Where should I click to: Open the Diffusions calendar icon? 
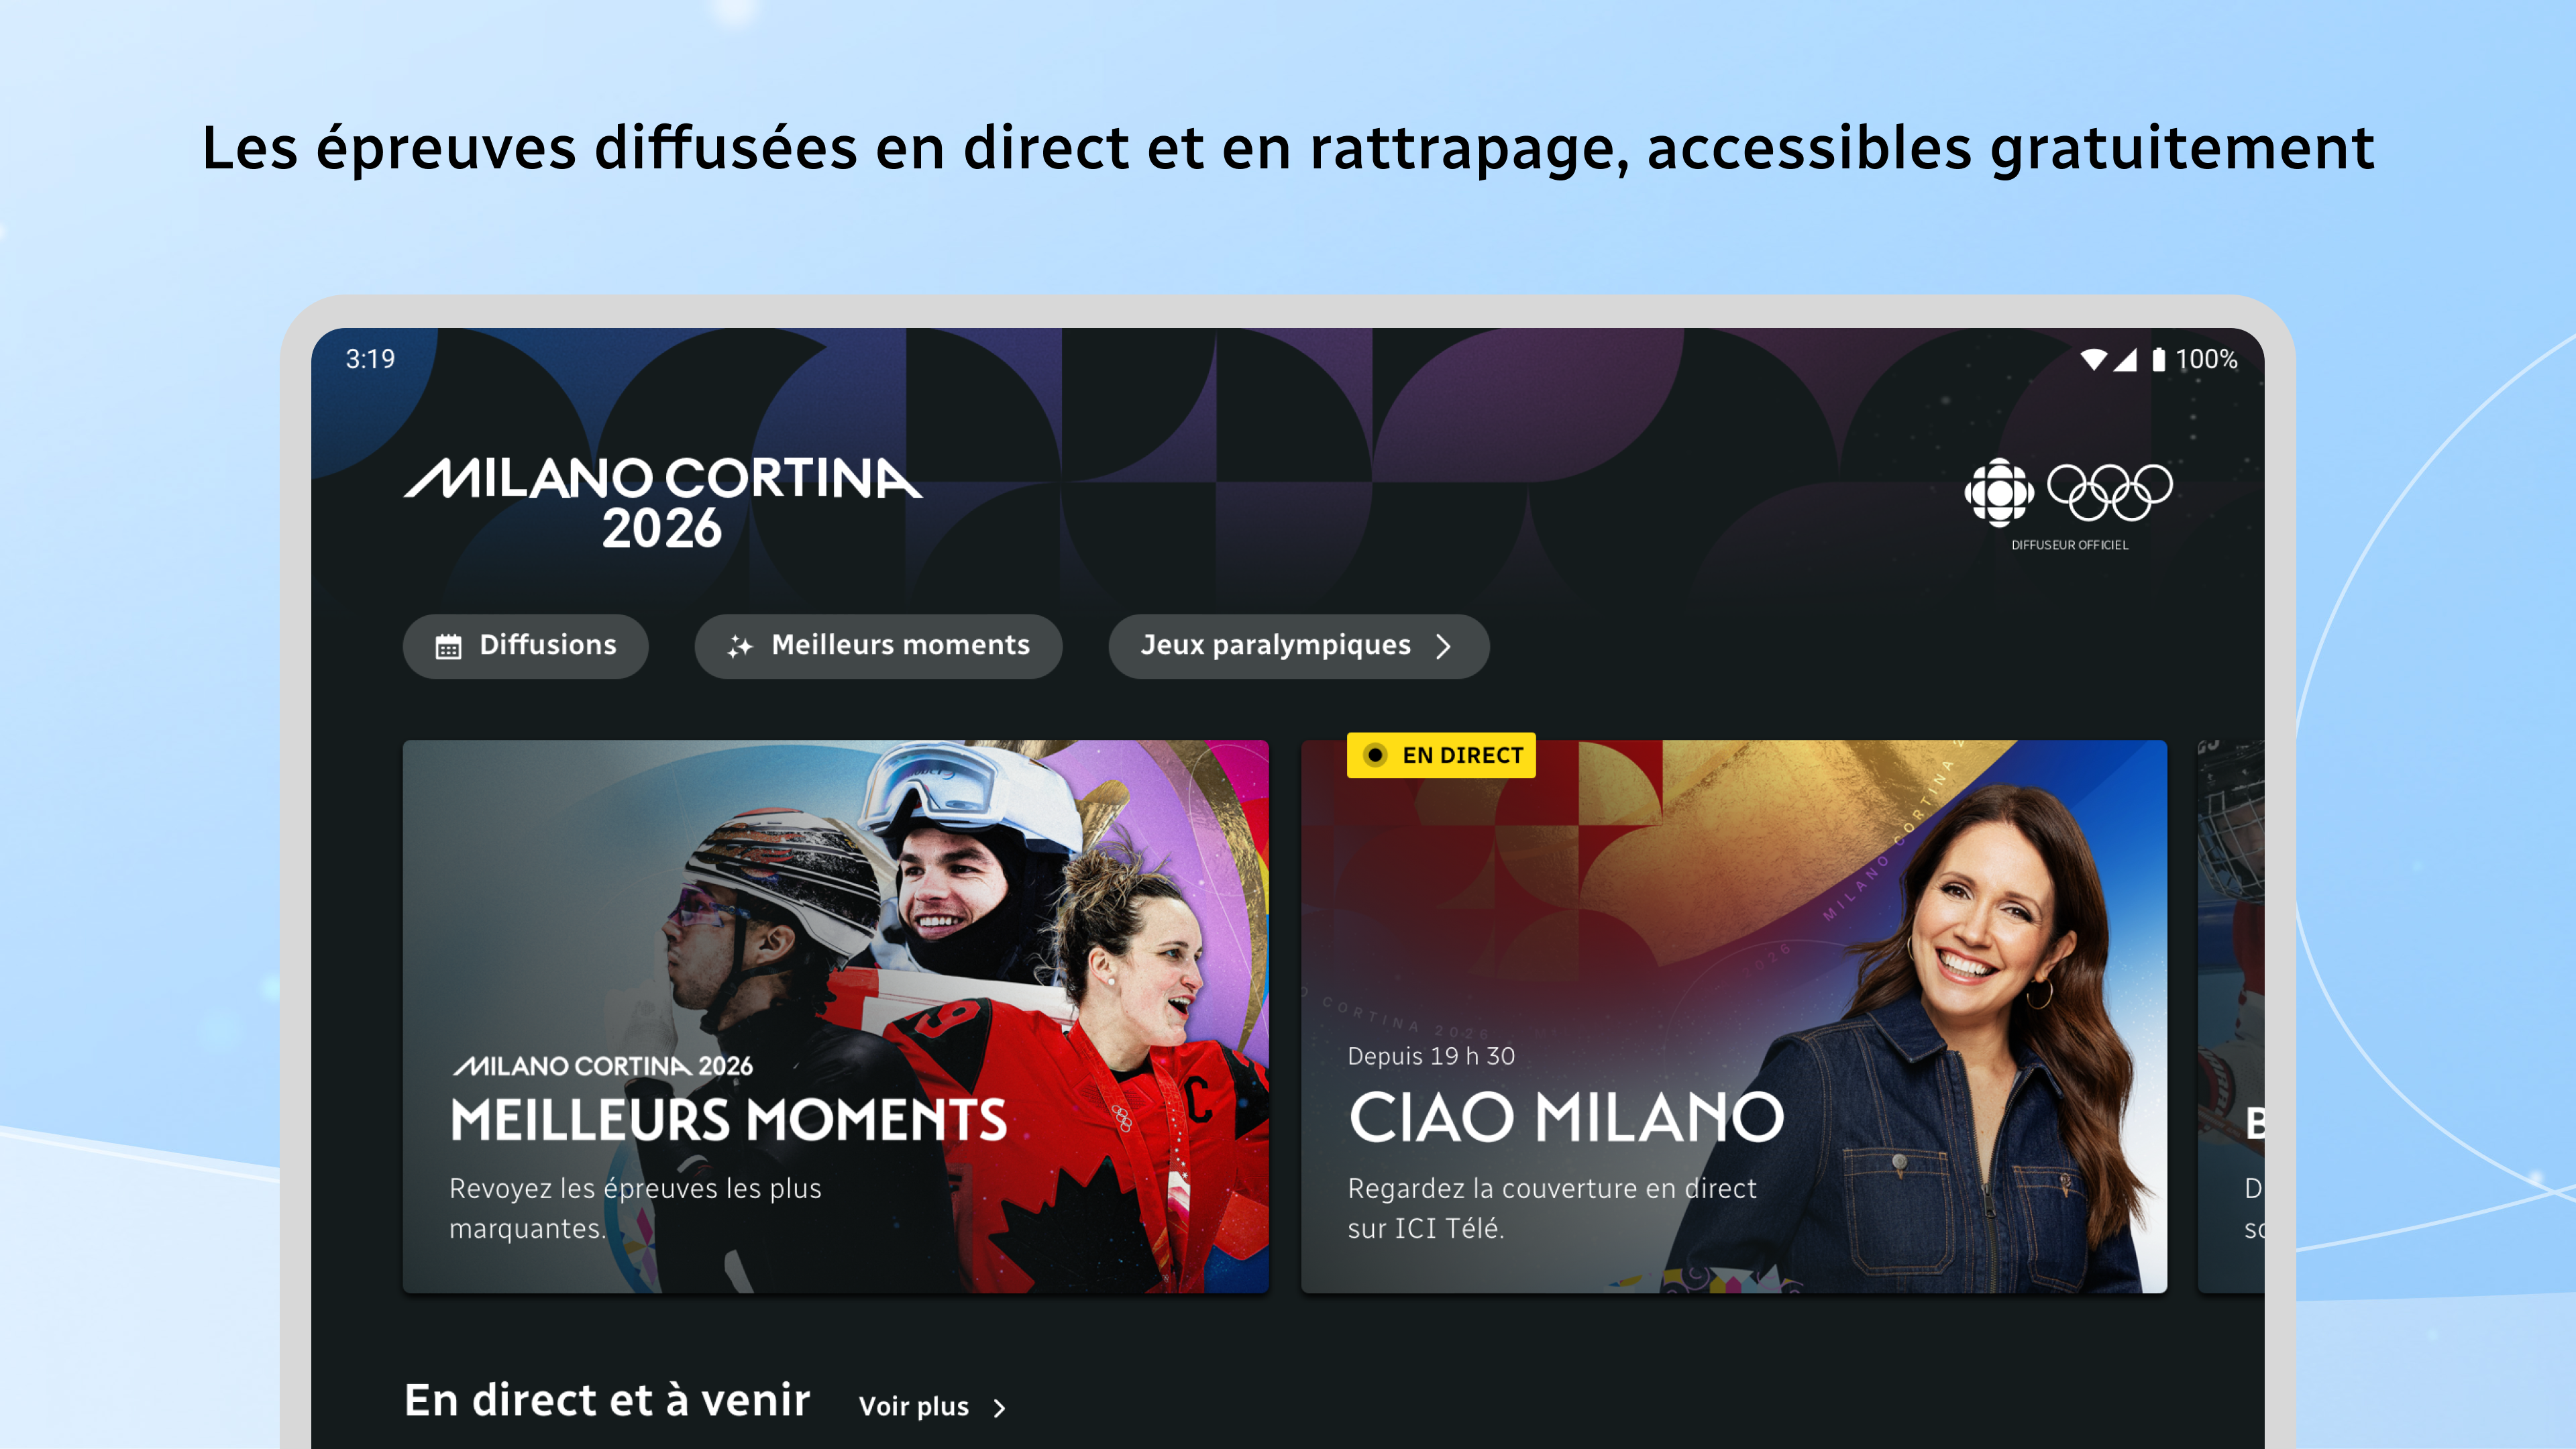[448, 647]
